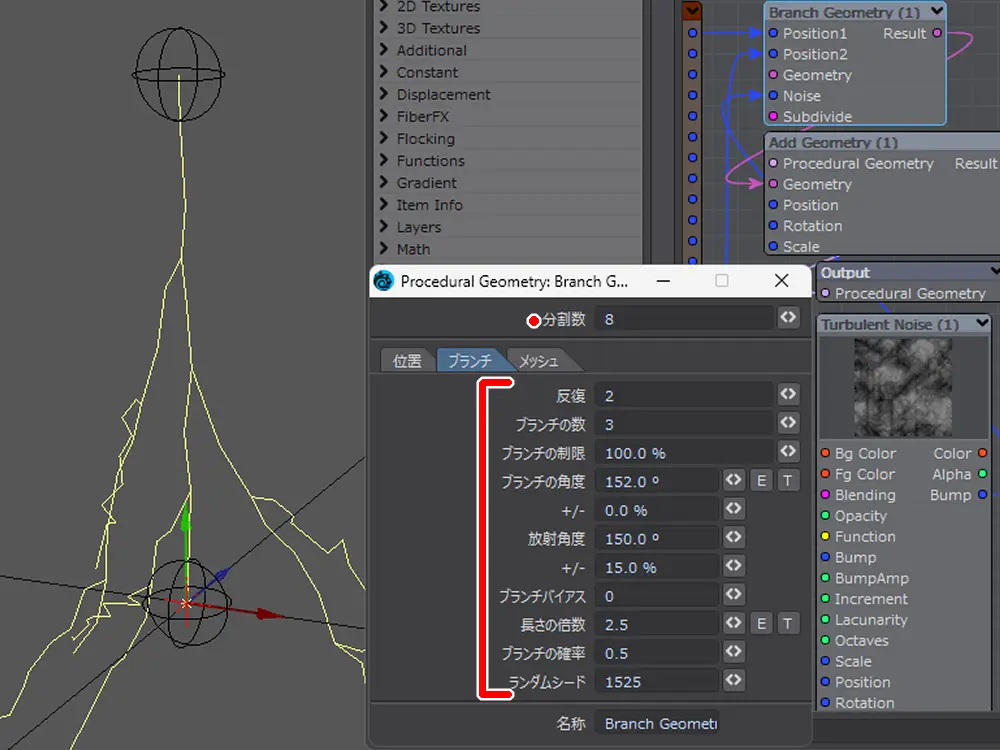The image size is (1000, 750).
Task: Click the T texture button for ブランチの角度
Action: click(x=788, y=481)
